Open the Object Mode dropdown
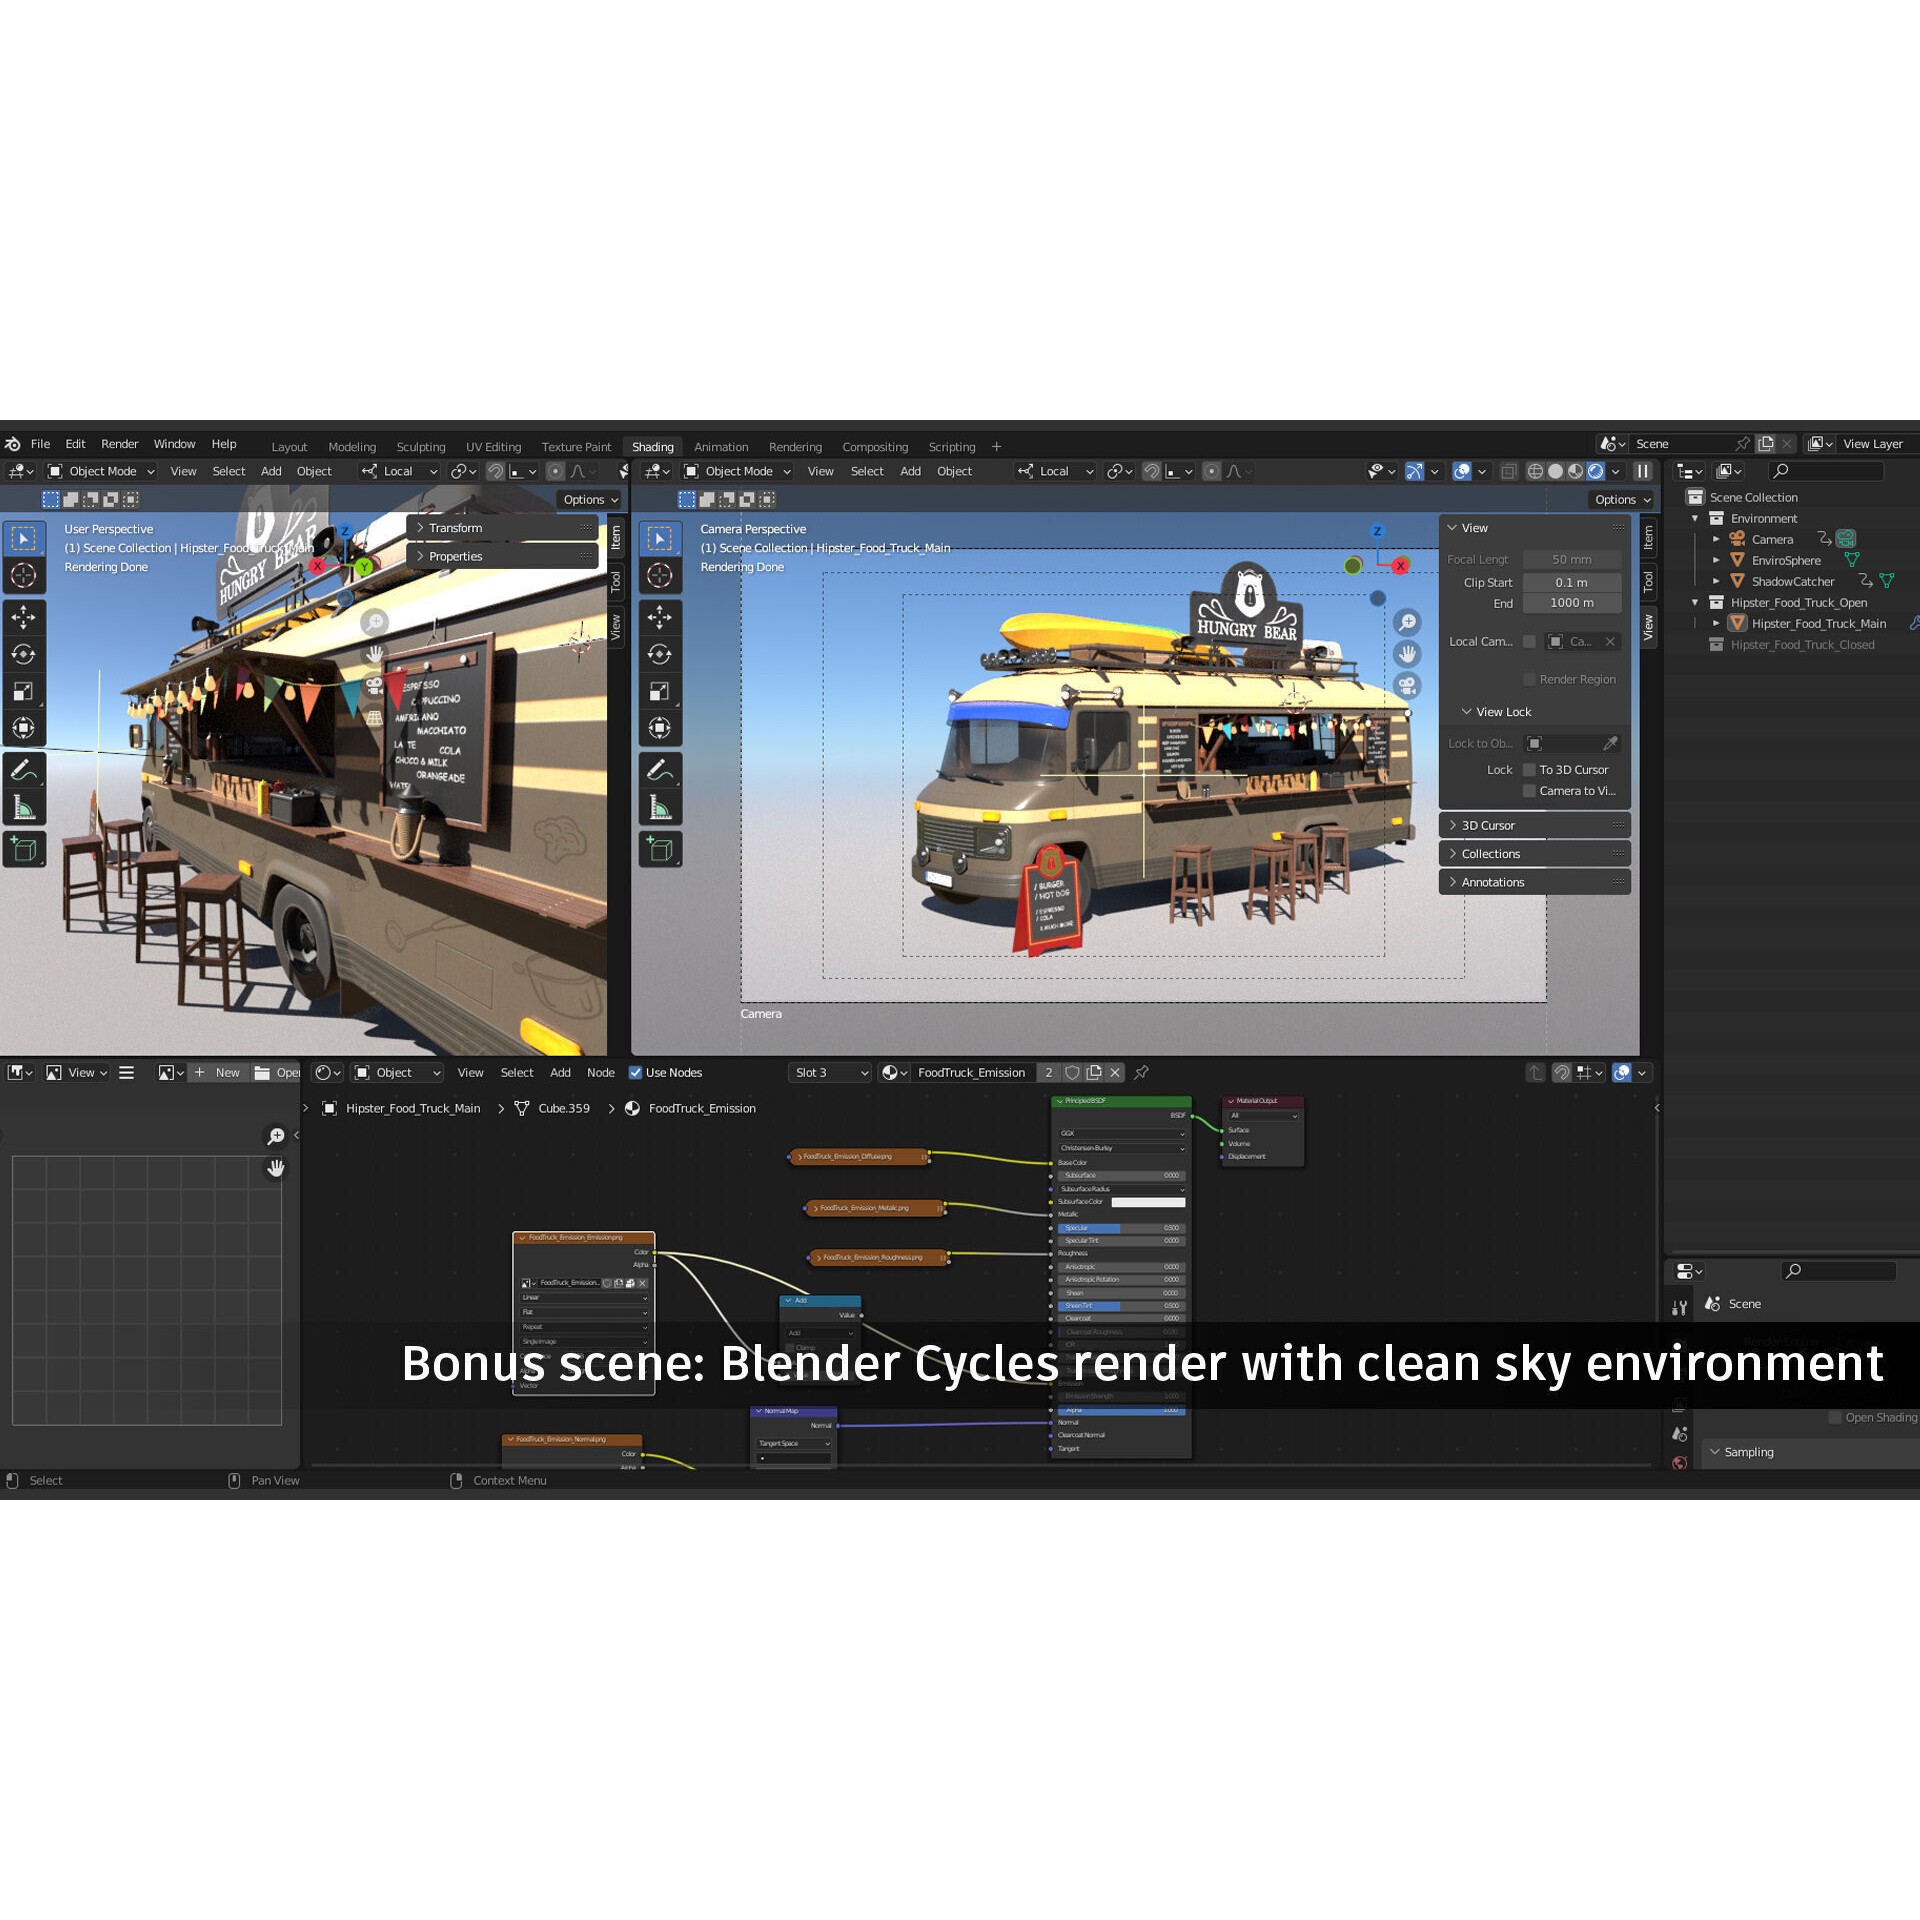The height and width of the screenshot is (1920, 1920). [100, 471]
